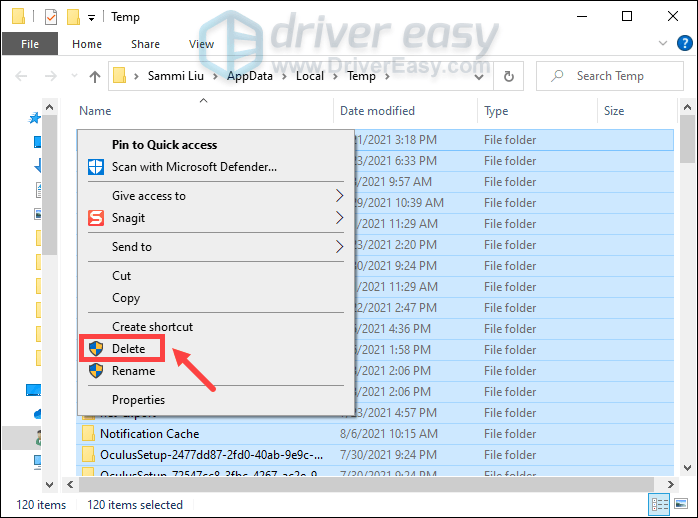
Task: Click the Search Temp field
Action: [x=609, y=76]
